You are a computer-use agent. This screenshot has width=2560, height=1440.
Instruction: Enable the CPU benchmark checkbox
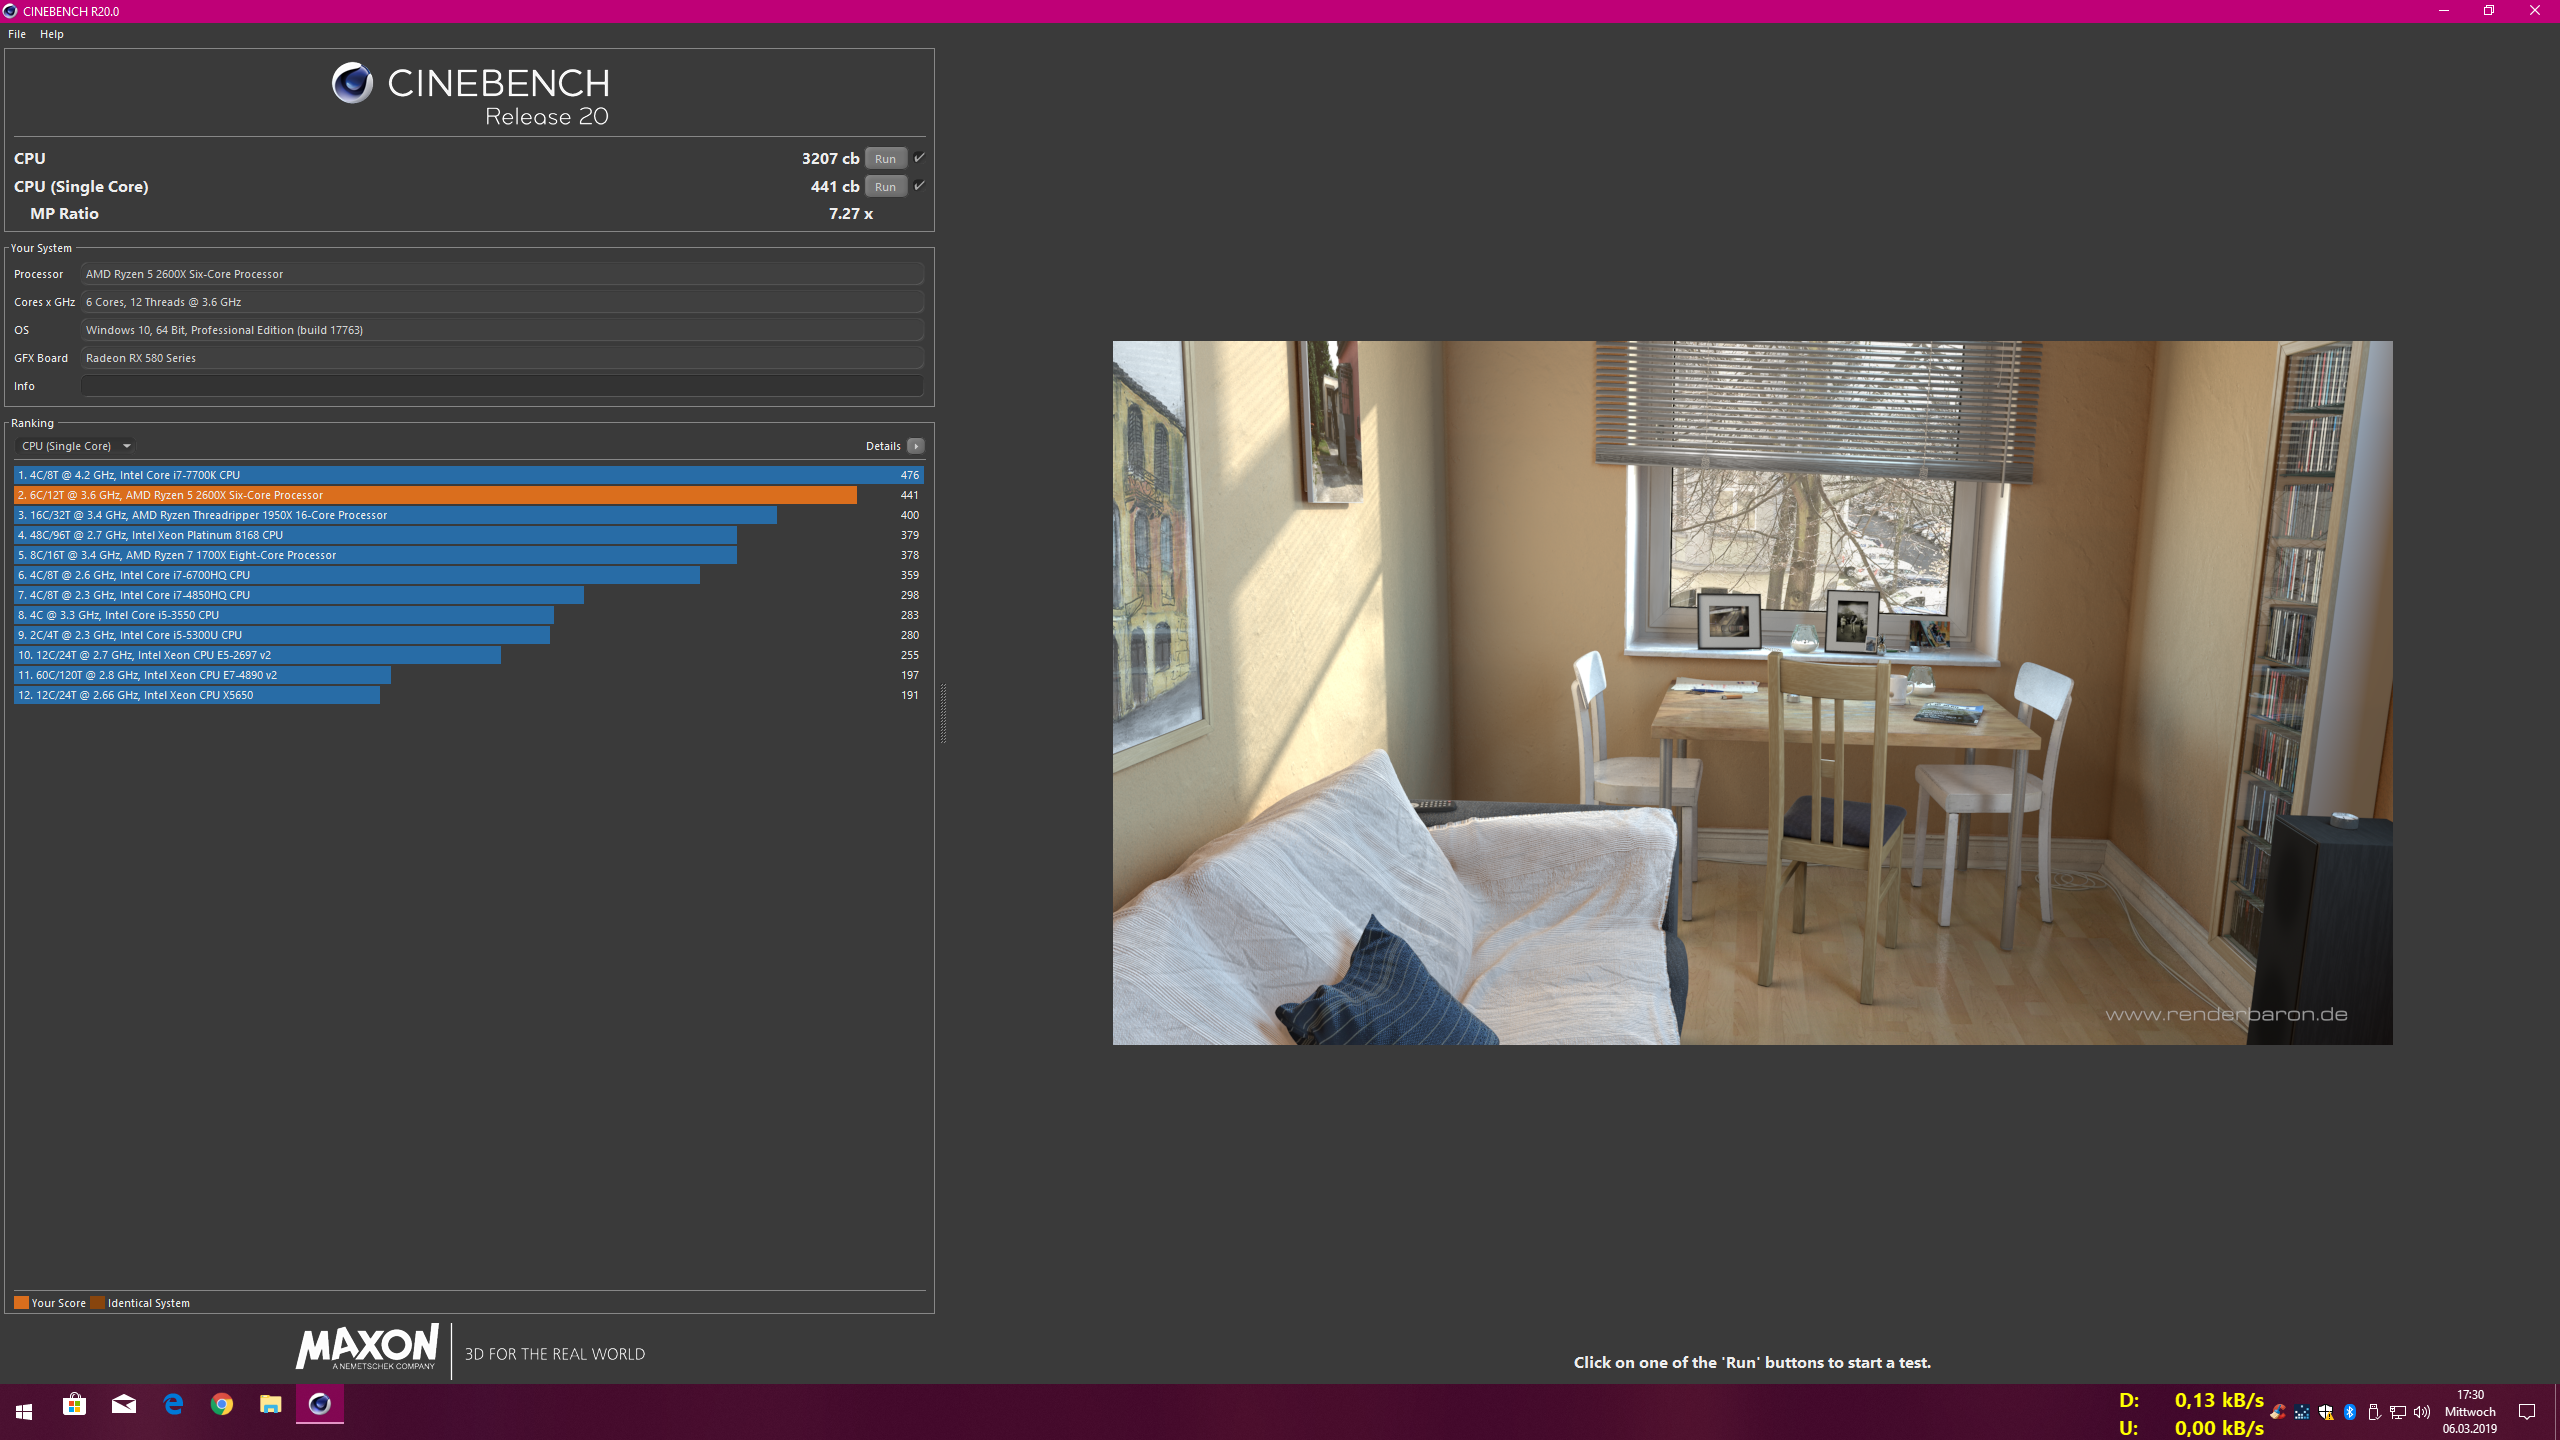pyautogui.click(x=919, y=157)
